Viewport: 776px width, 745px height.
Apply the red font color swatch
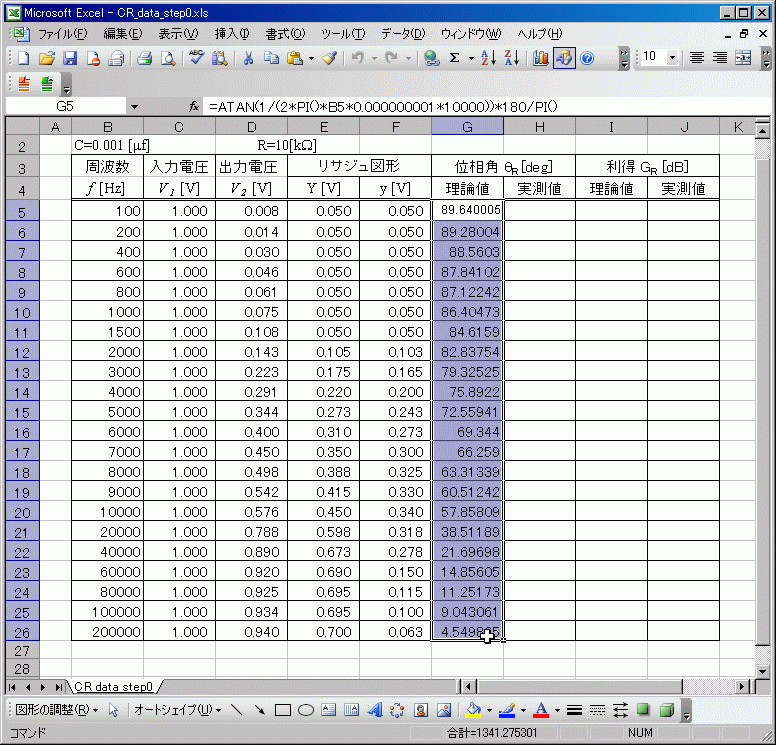(x=540, y=710)
